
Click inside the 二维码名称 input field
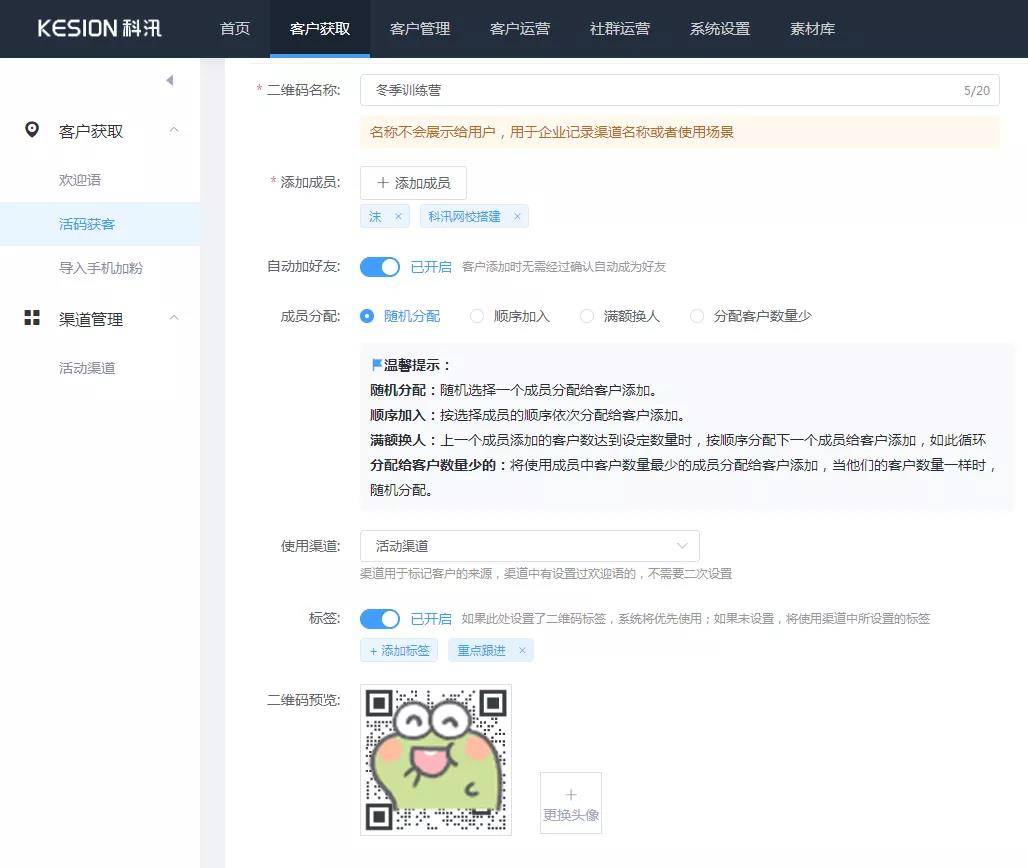click(600, 90)
